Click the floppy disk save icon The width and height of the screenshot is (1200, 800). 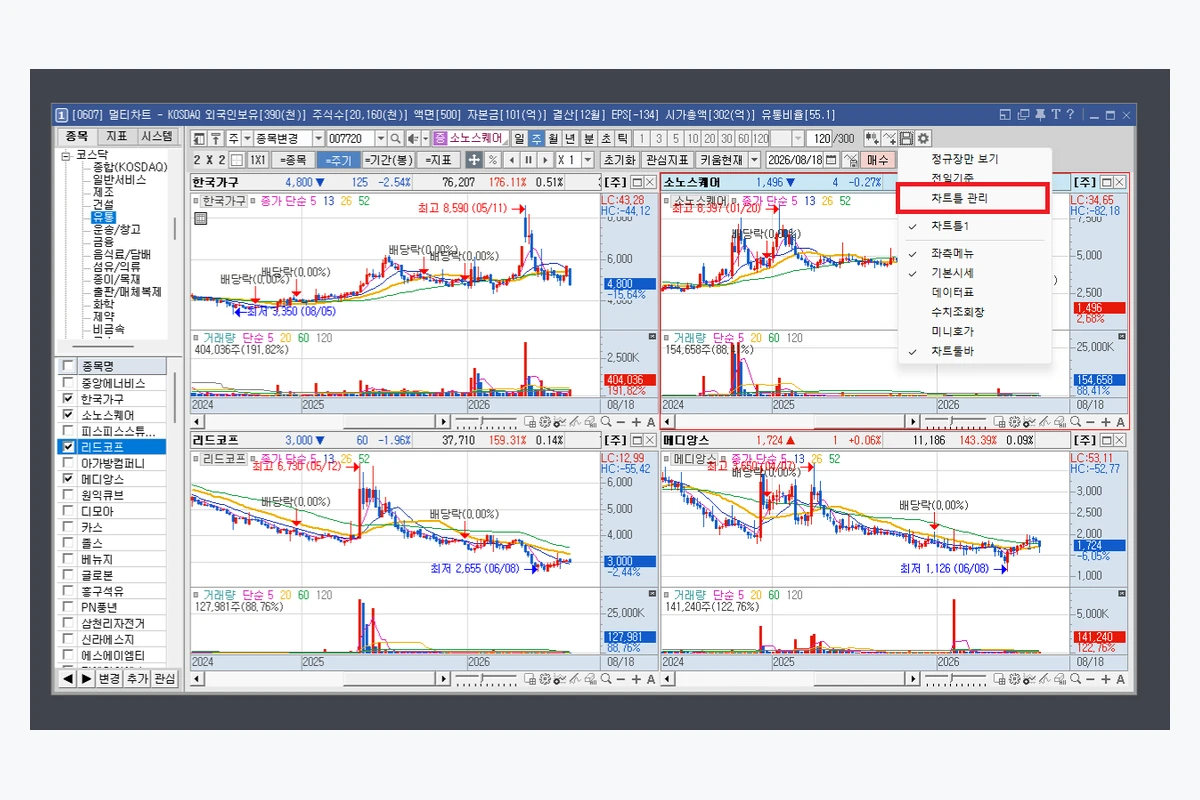(x=906, y=139)
